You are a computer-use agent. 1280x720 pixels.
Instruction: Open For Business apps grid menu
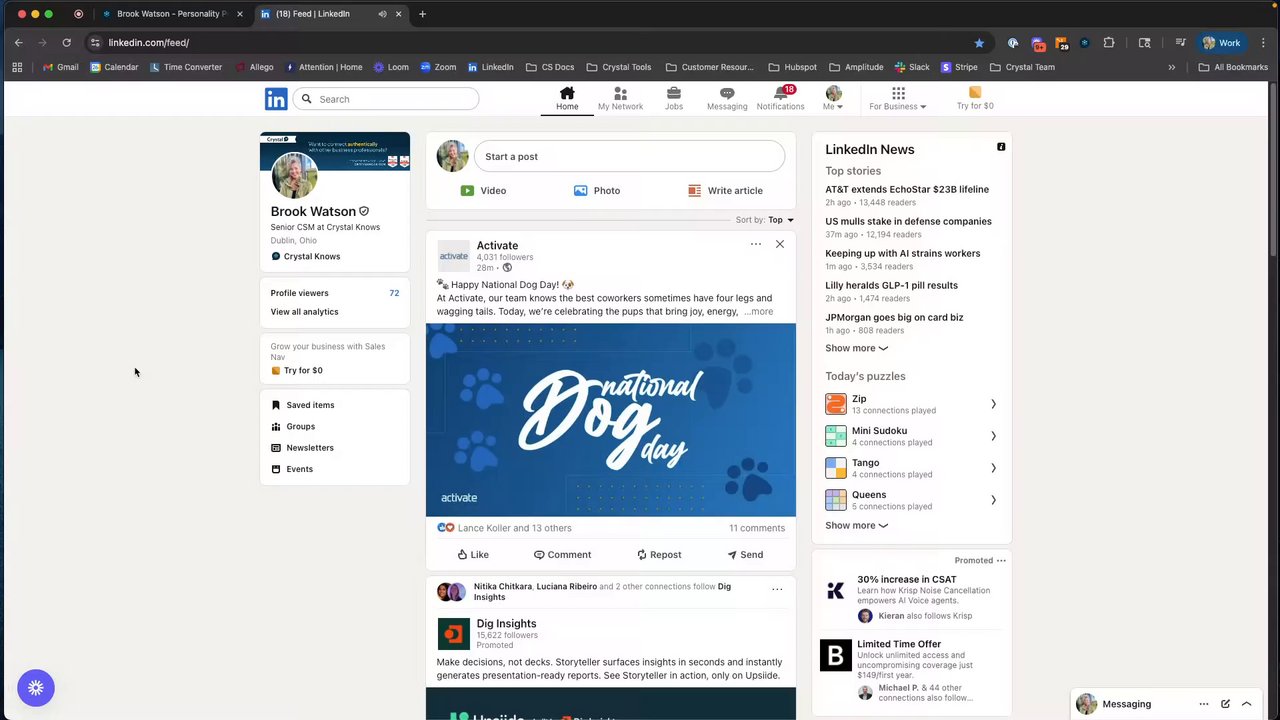pos(897,98)
